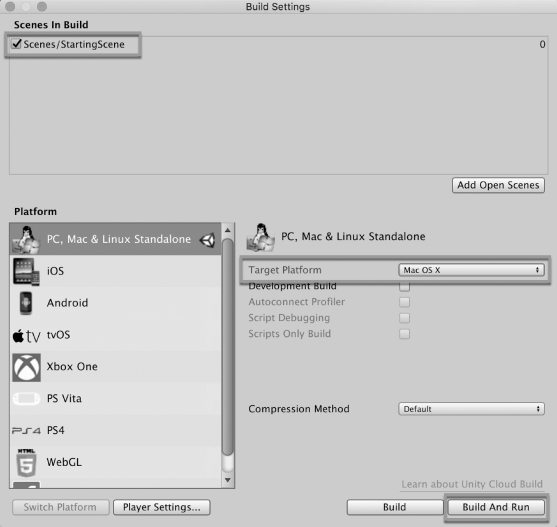The width and height of the screenshot is (557, 527).
Task: Click the Unity logo on selected platform row
Action: pos(207,240)
